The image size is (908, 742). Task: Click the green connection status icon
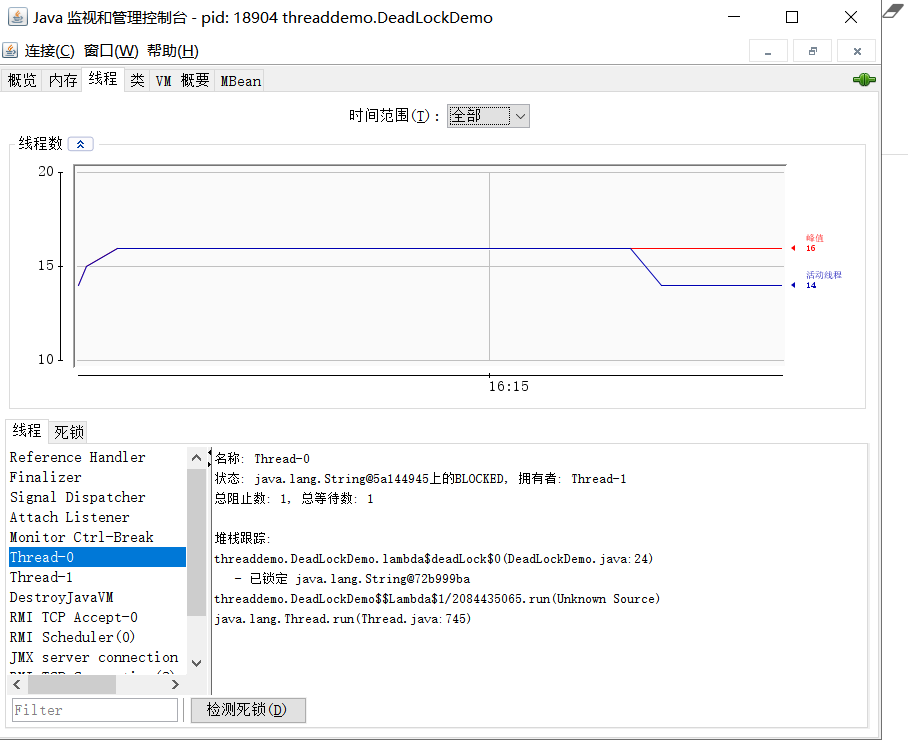click(864, 79)
